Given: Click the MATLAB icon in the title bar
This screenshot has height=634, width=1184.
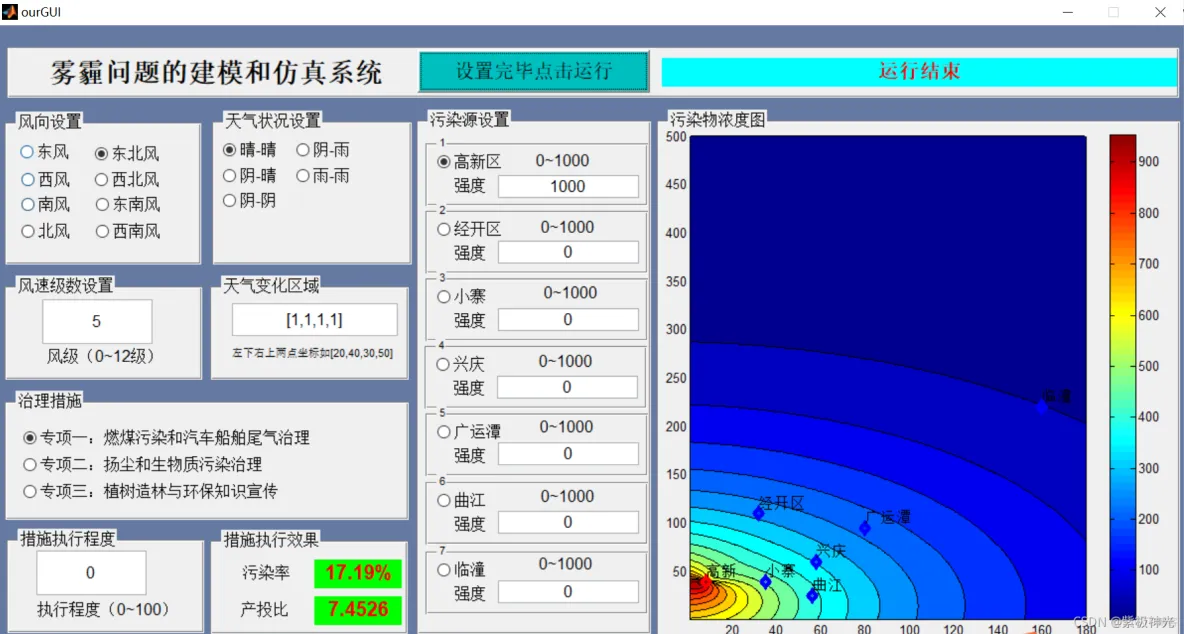Looking at the screenshot, I should click(10, 11).
